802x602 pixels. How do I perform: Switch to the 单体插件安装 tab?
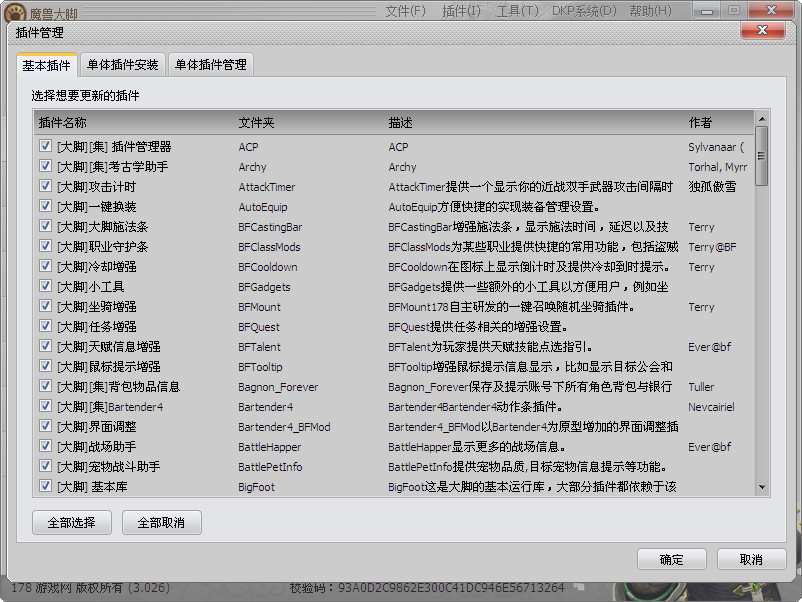(x=122, y=63)
